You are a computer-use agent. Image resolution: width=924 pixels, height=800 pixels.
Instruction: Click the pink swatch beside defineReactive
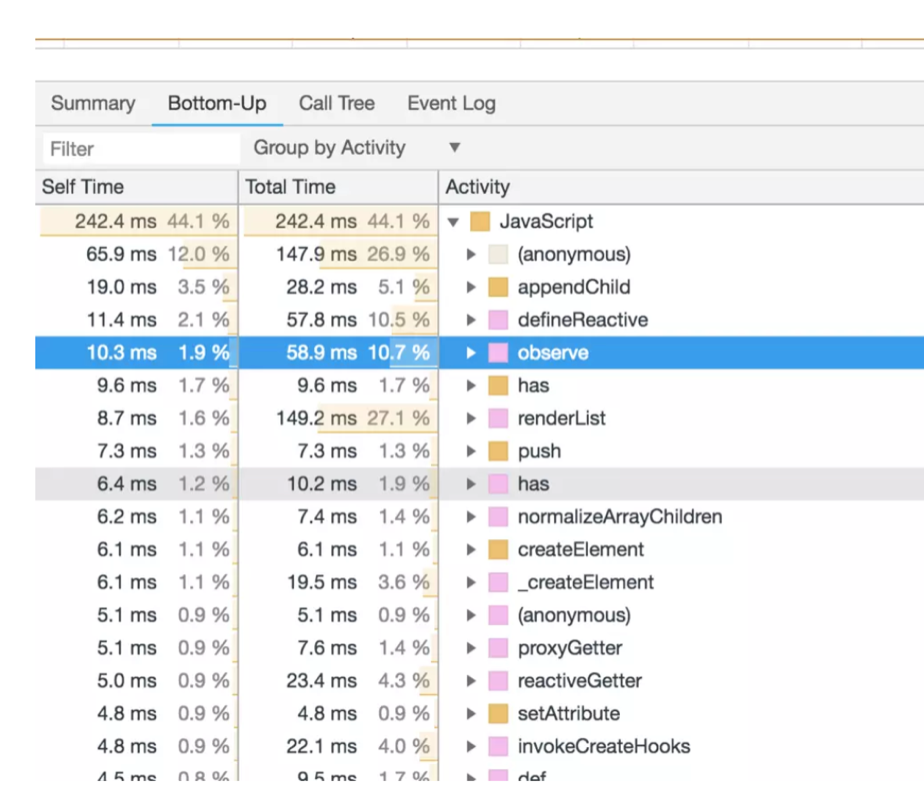[498, 320]
